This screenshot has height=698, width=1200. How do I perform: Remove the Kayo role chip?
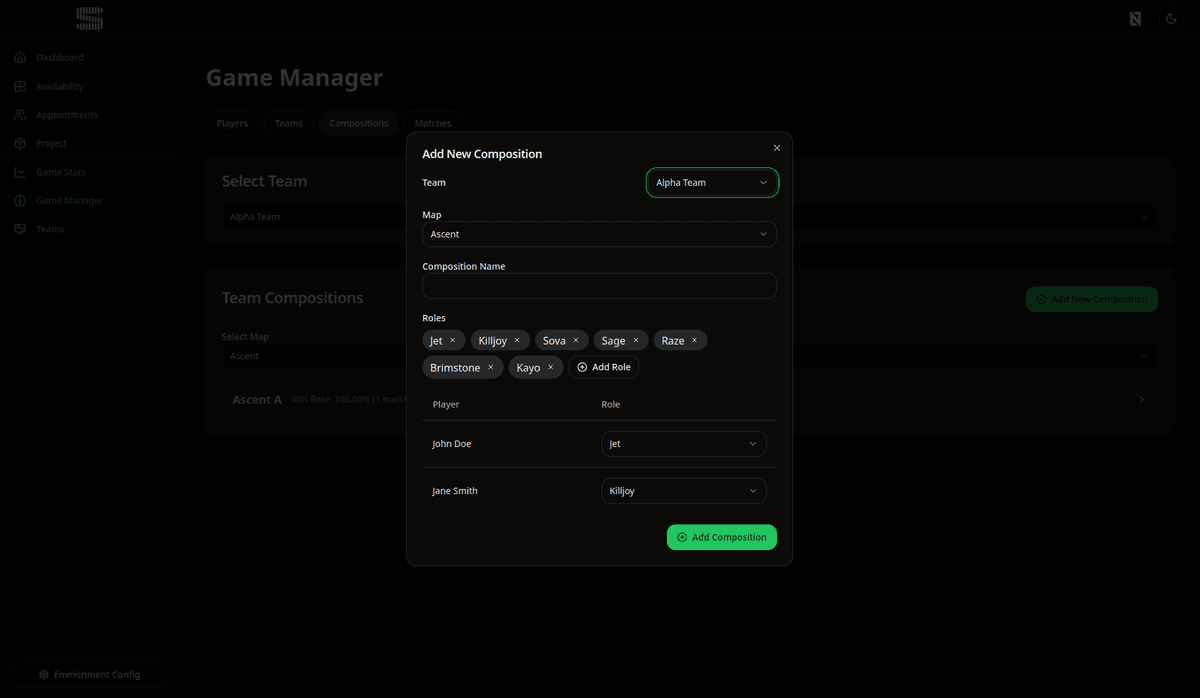pos(551,368)
